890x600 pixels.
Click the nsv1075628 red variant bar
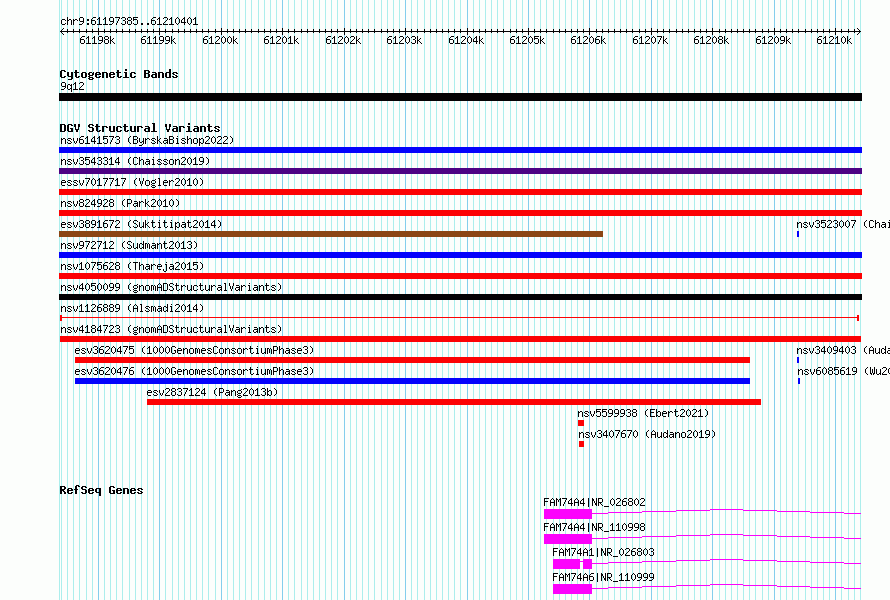[x=460, y=276]
